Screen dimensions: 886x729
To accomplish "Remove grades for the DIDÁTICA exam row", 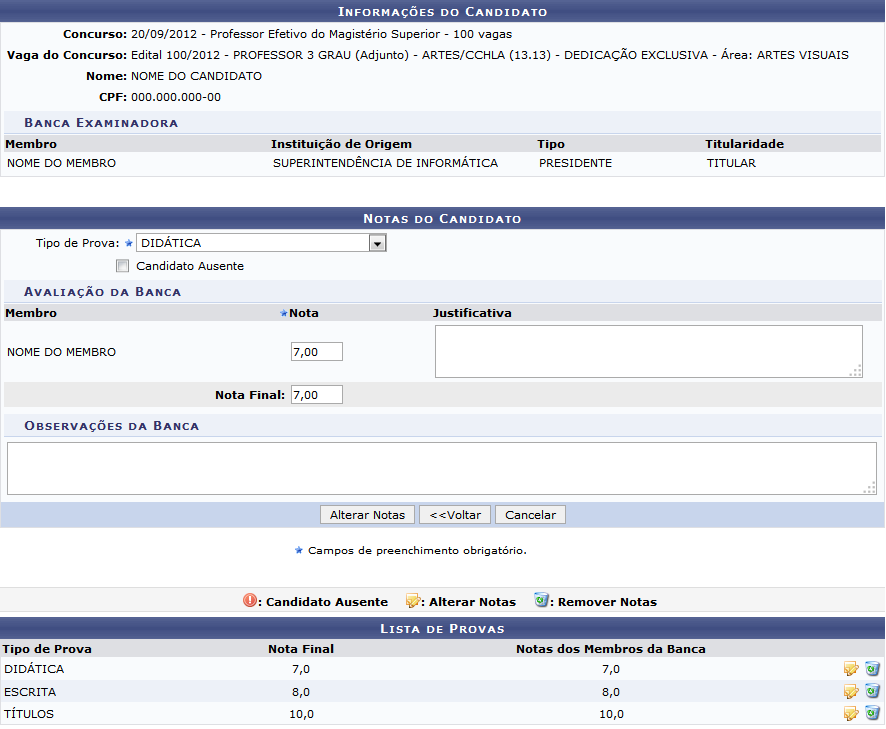I will (x=872, y=669).
